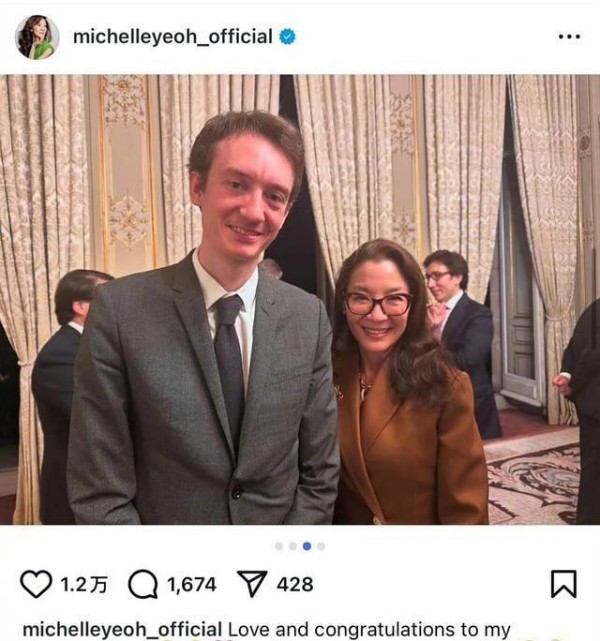
Task: Go to second carousel dot
Action: coord(293,546)
